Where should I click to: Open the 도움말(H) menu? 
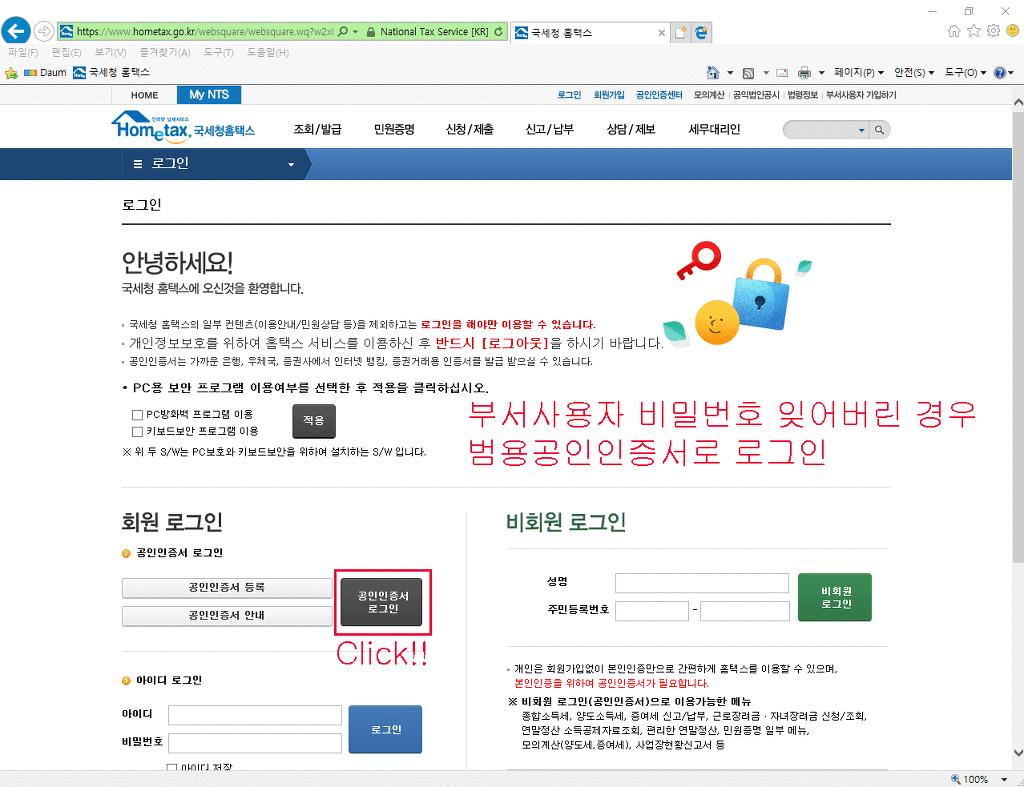[268, 52]
